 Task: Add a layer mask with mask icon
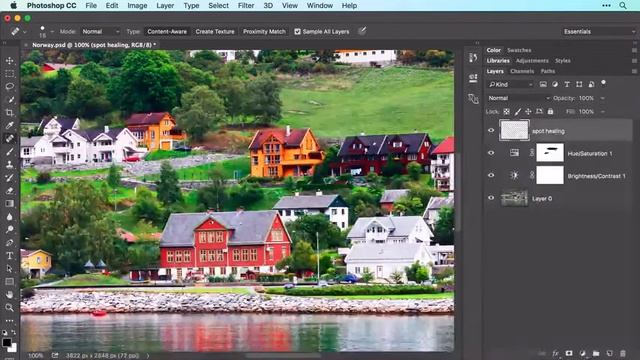[x=569, y=353]
